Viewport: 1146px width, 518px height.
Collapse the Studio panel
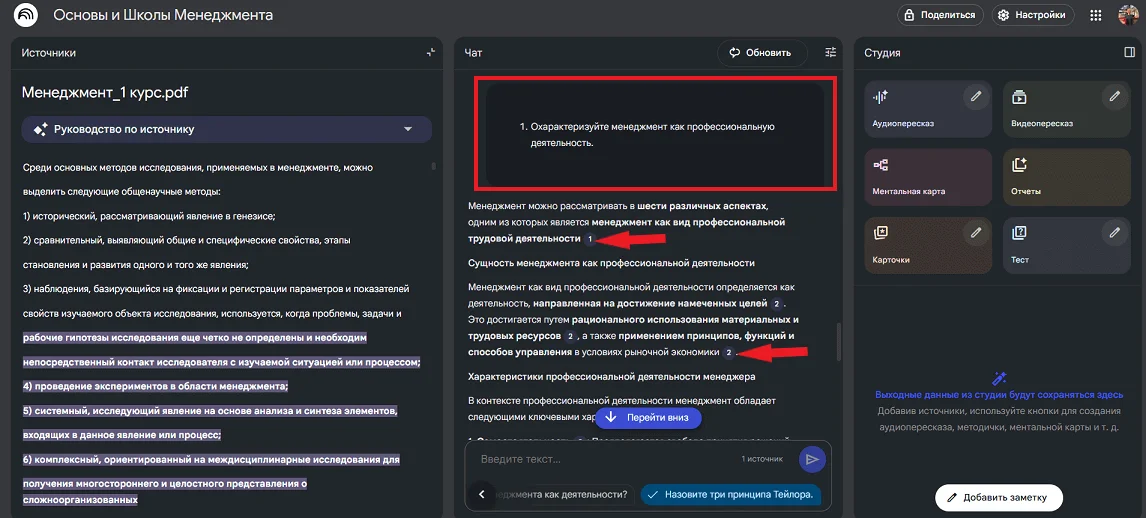point(1129,53)
